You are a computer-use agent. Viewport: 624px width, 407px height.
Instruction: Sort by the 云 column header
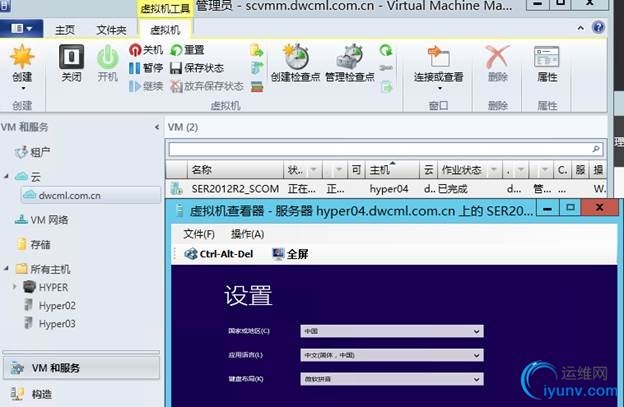(x=429, y=170)
